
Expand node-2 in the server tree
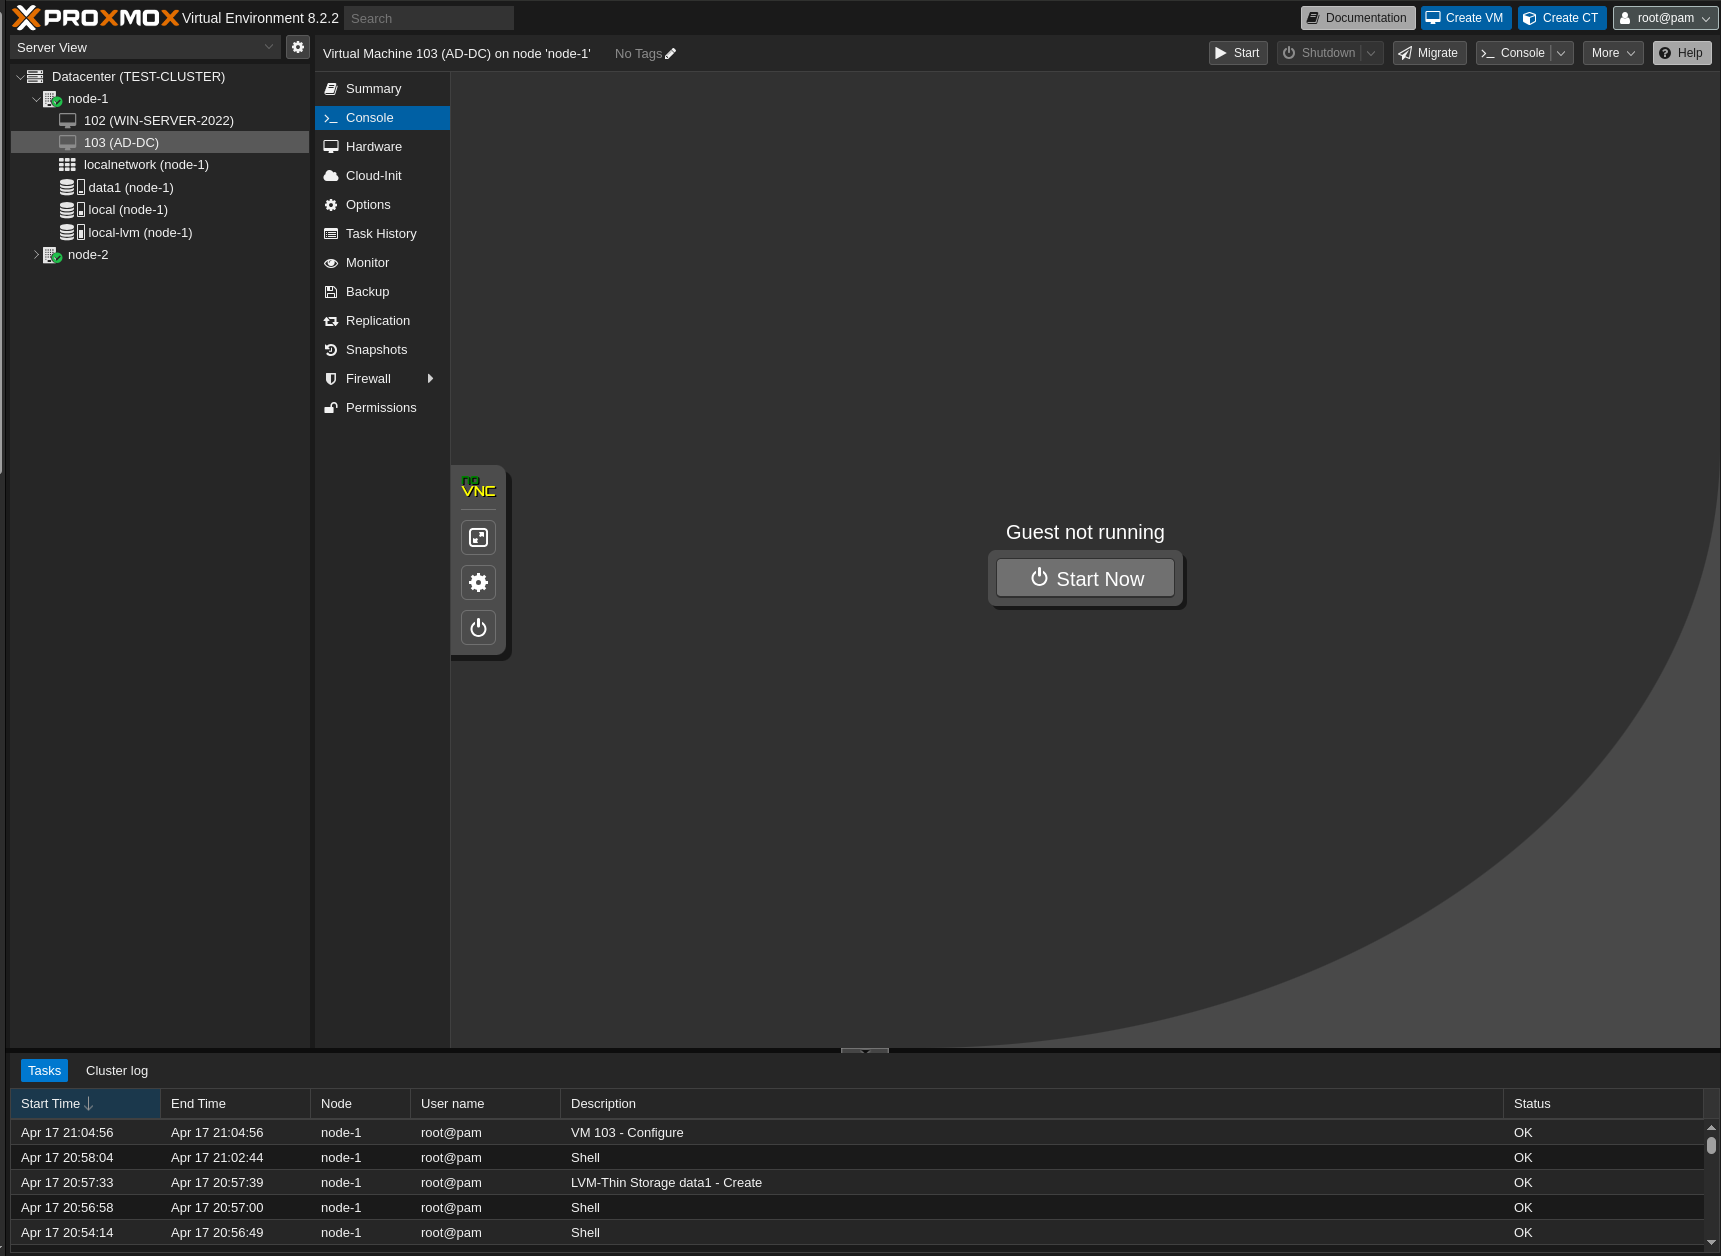(x=37, y=255)
